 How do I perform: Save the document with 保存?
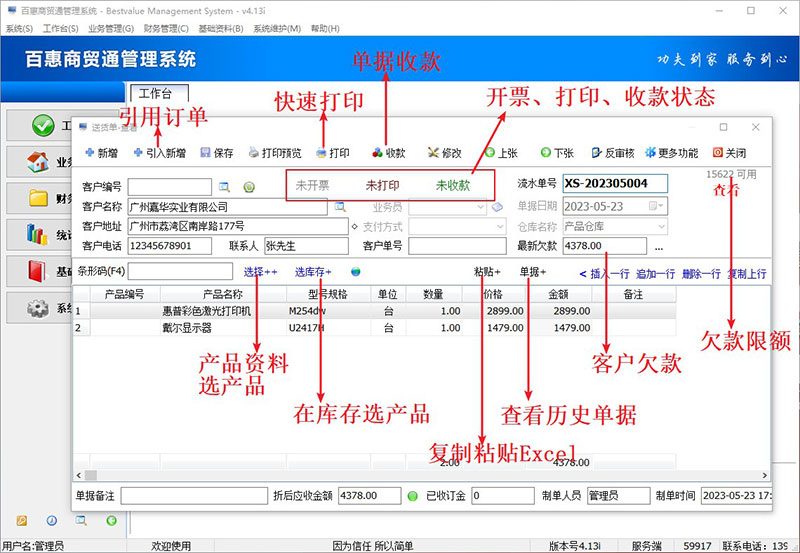(x=217, y=153)
